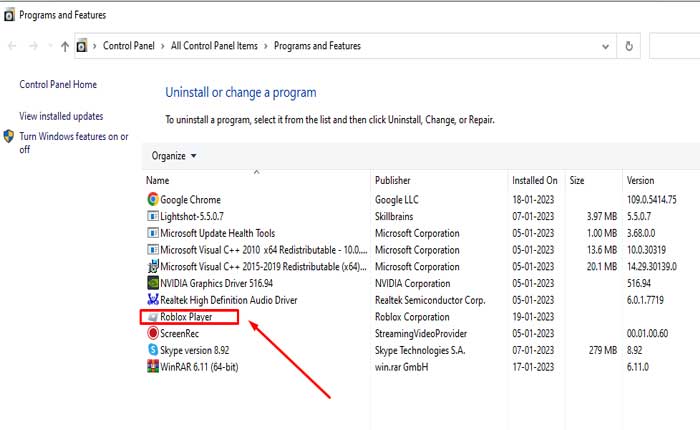Open Turn Windows features on or off
Viewport: 700px width, 430px height.
pyautogui.click(x=73, y=143)
